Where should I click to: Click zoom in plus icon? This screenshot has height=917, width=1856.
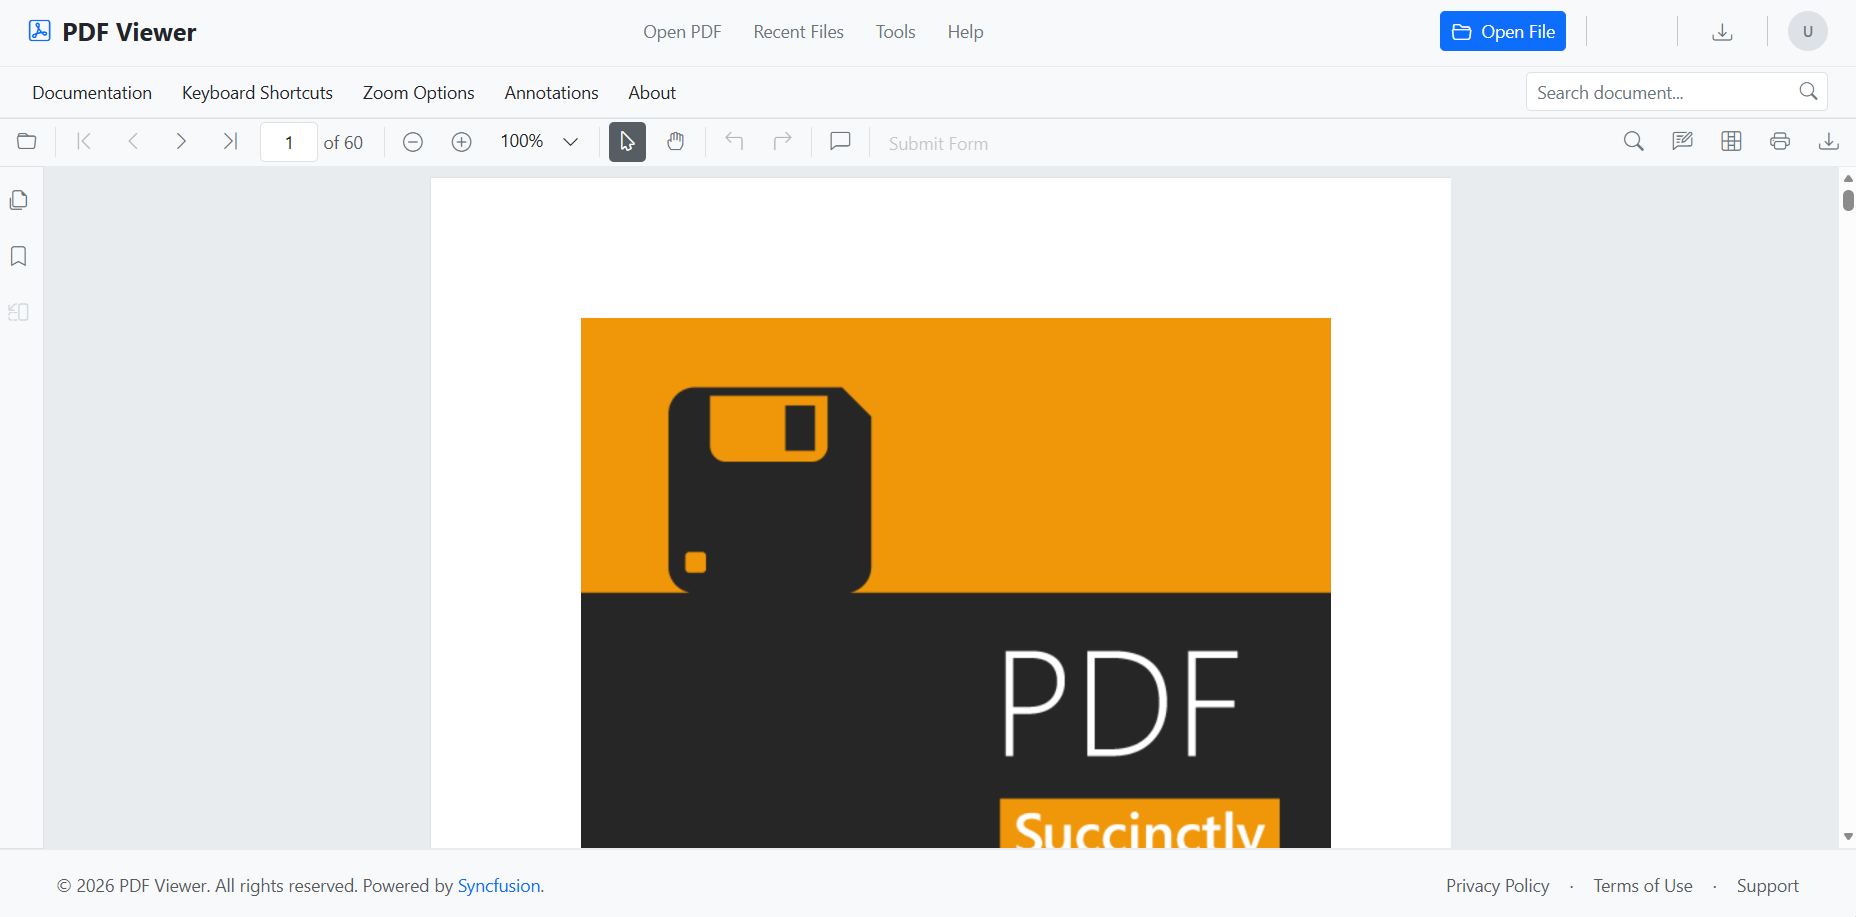pyautogui.click(x=461, y=142)
